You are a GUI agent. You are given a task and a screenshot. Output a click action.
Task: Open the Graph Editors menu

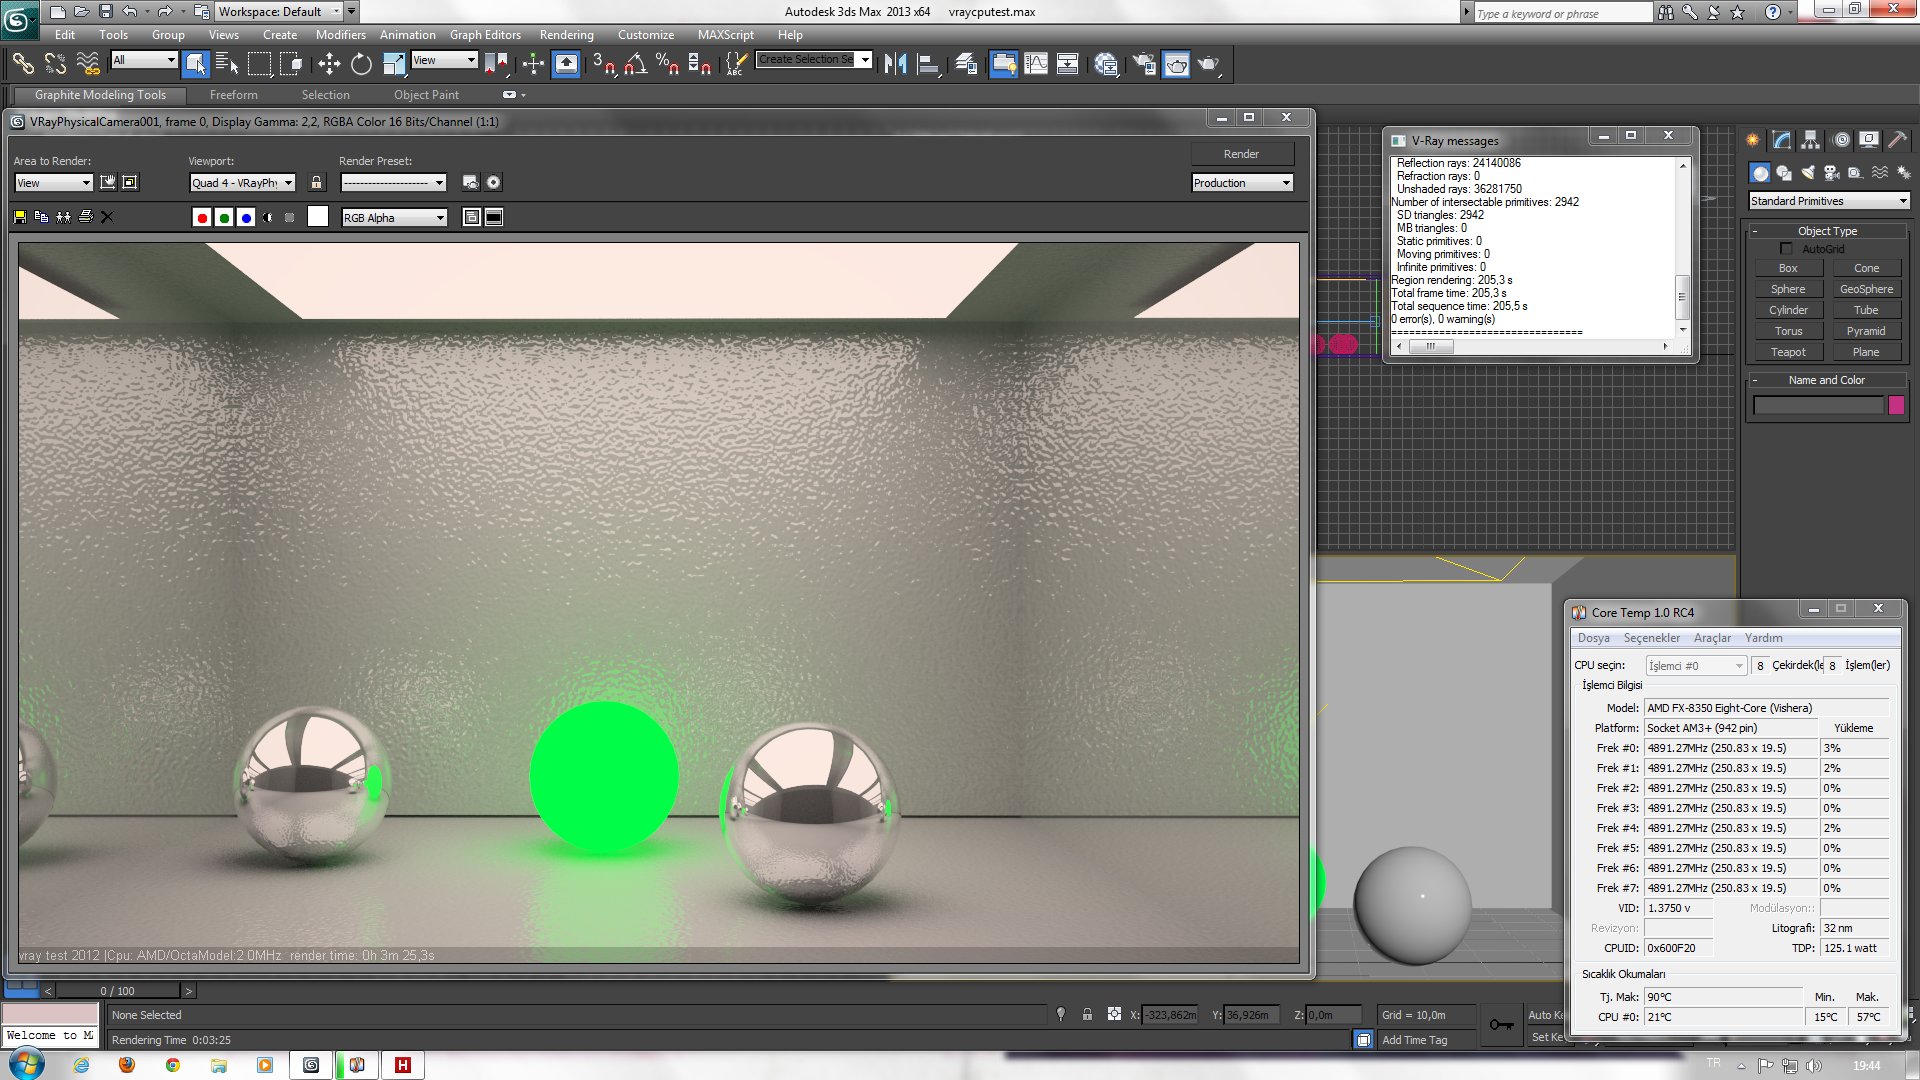pyautogui.click(x=485, y=35)
